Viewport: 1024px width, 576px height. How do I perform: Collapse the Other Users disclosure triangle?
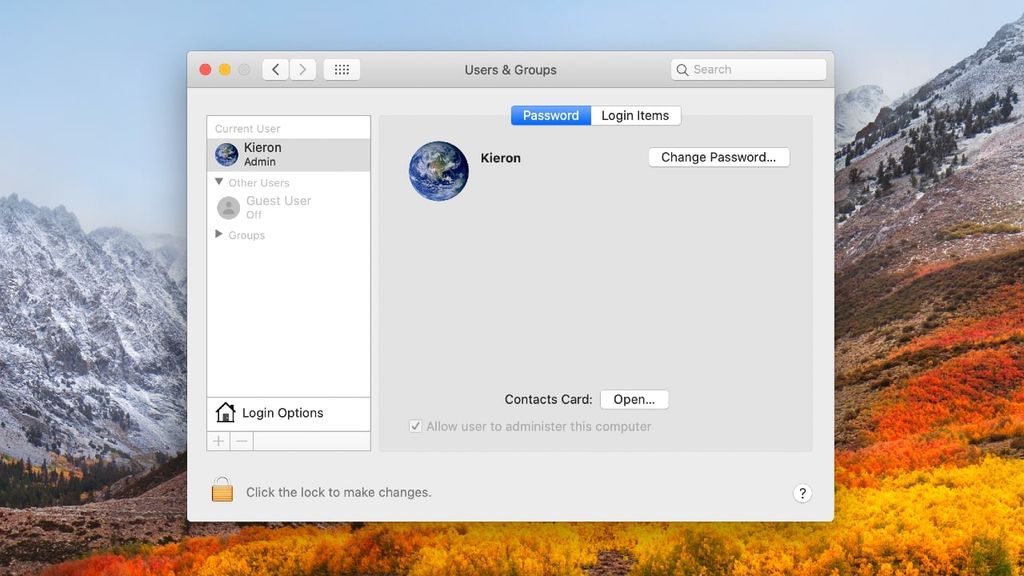pyautogui.click(x=221, y=182)
